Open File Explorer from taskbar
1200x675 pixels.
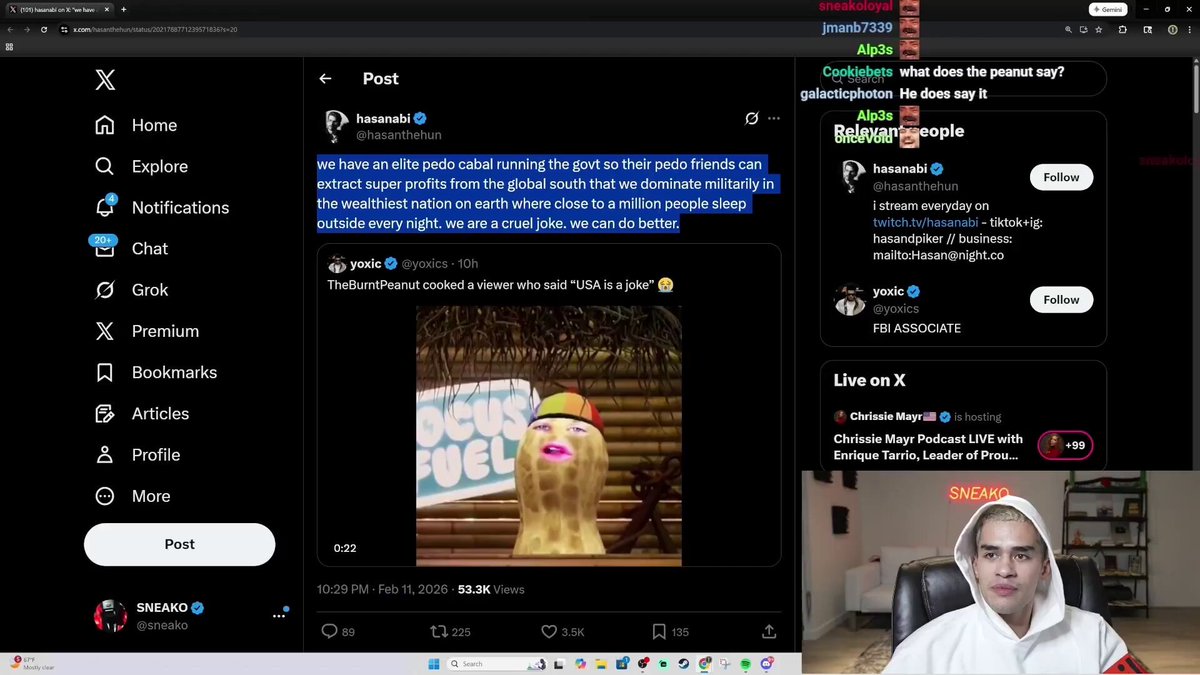[601, 664]
